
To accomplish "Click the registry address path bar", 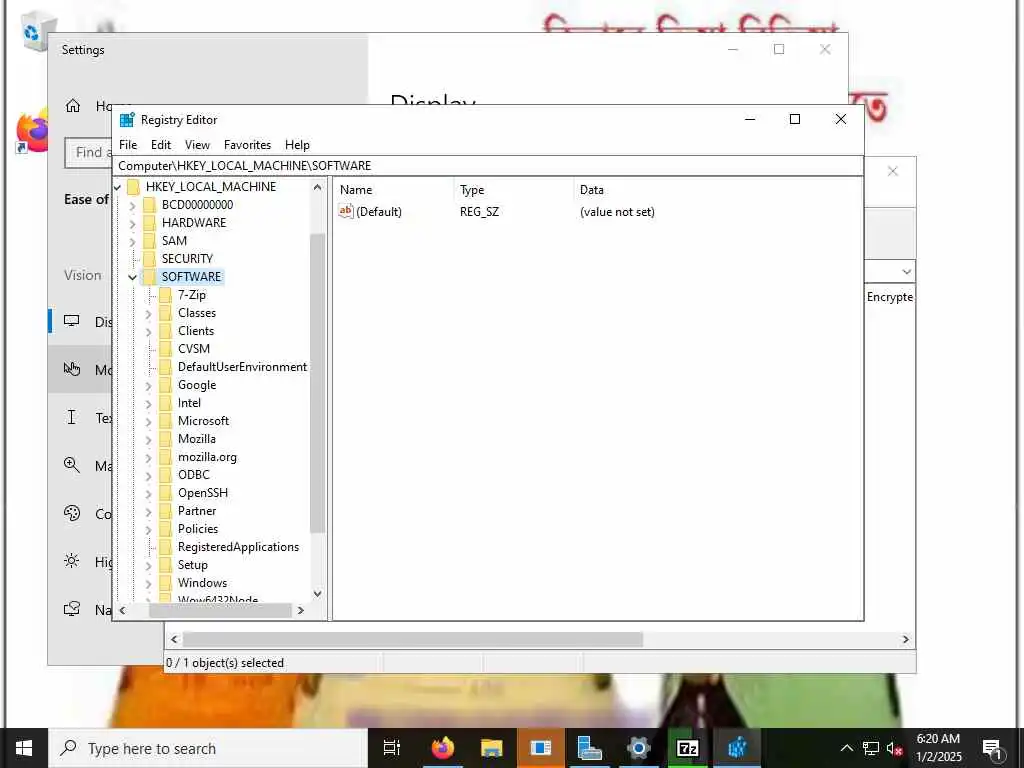I will pyautogui.click(x=488, y=166).
